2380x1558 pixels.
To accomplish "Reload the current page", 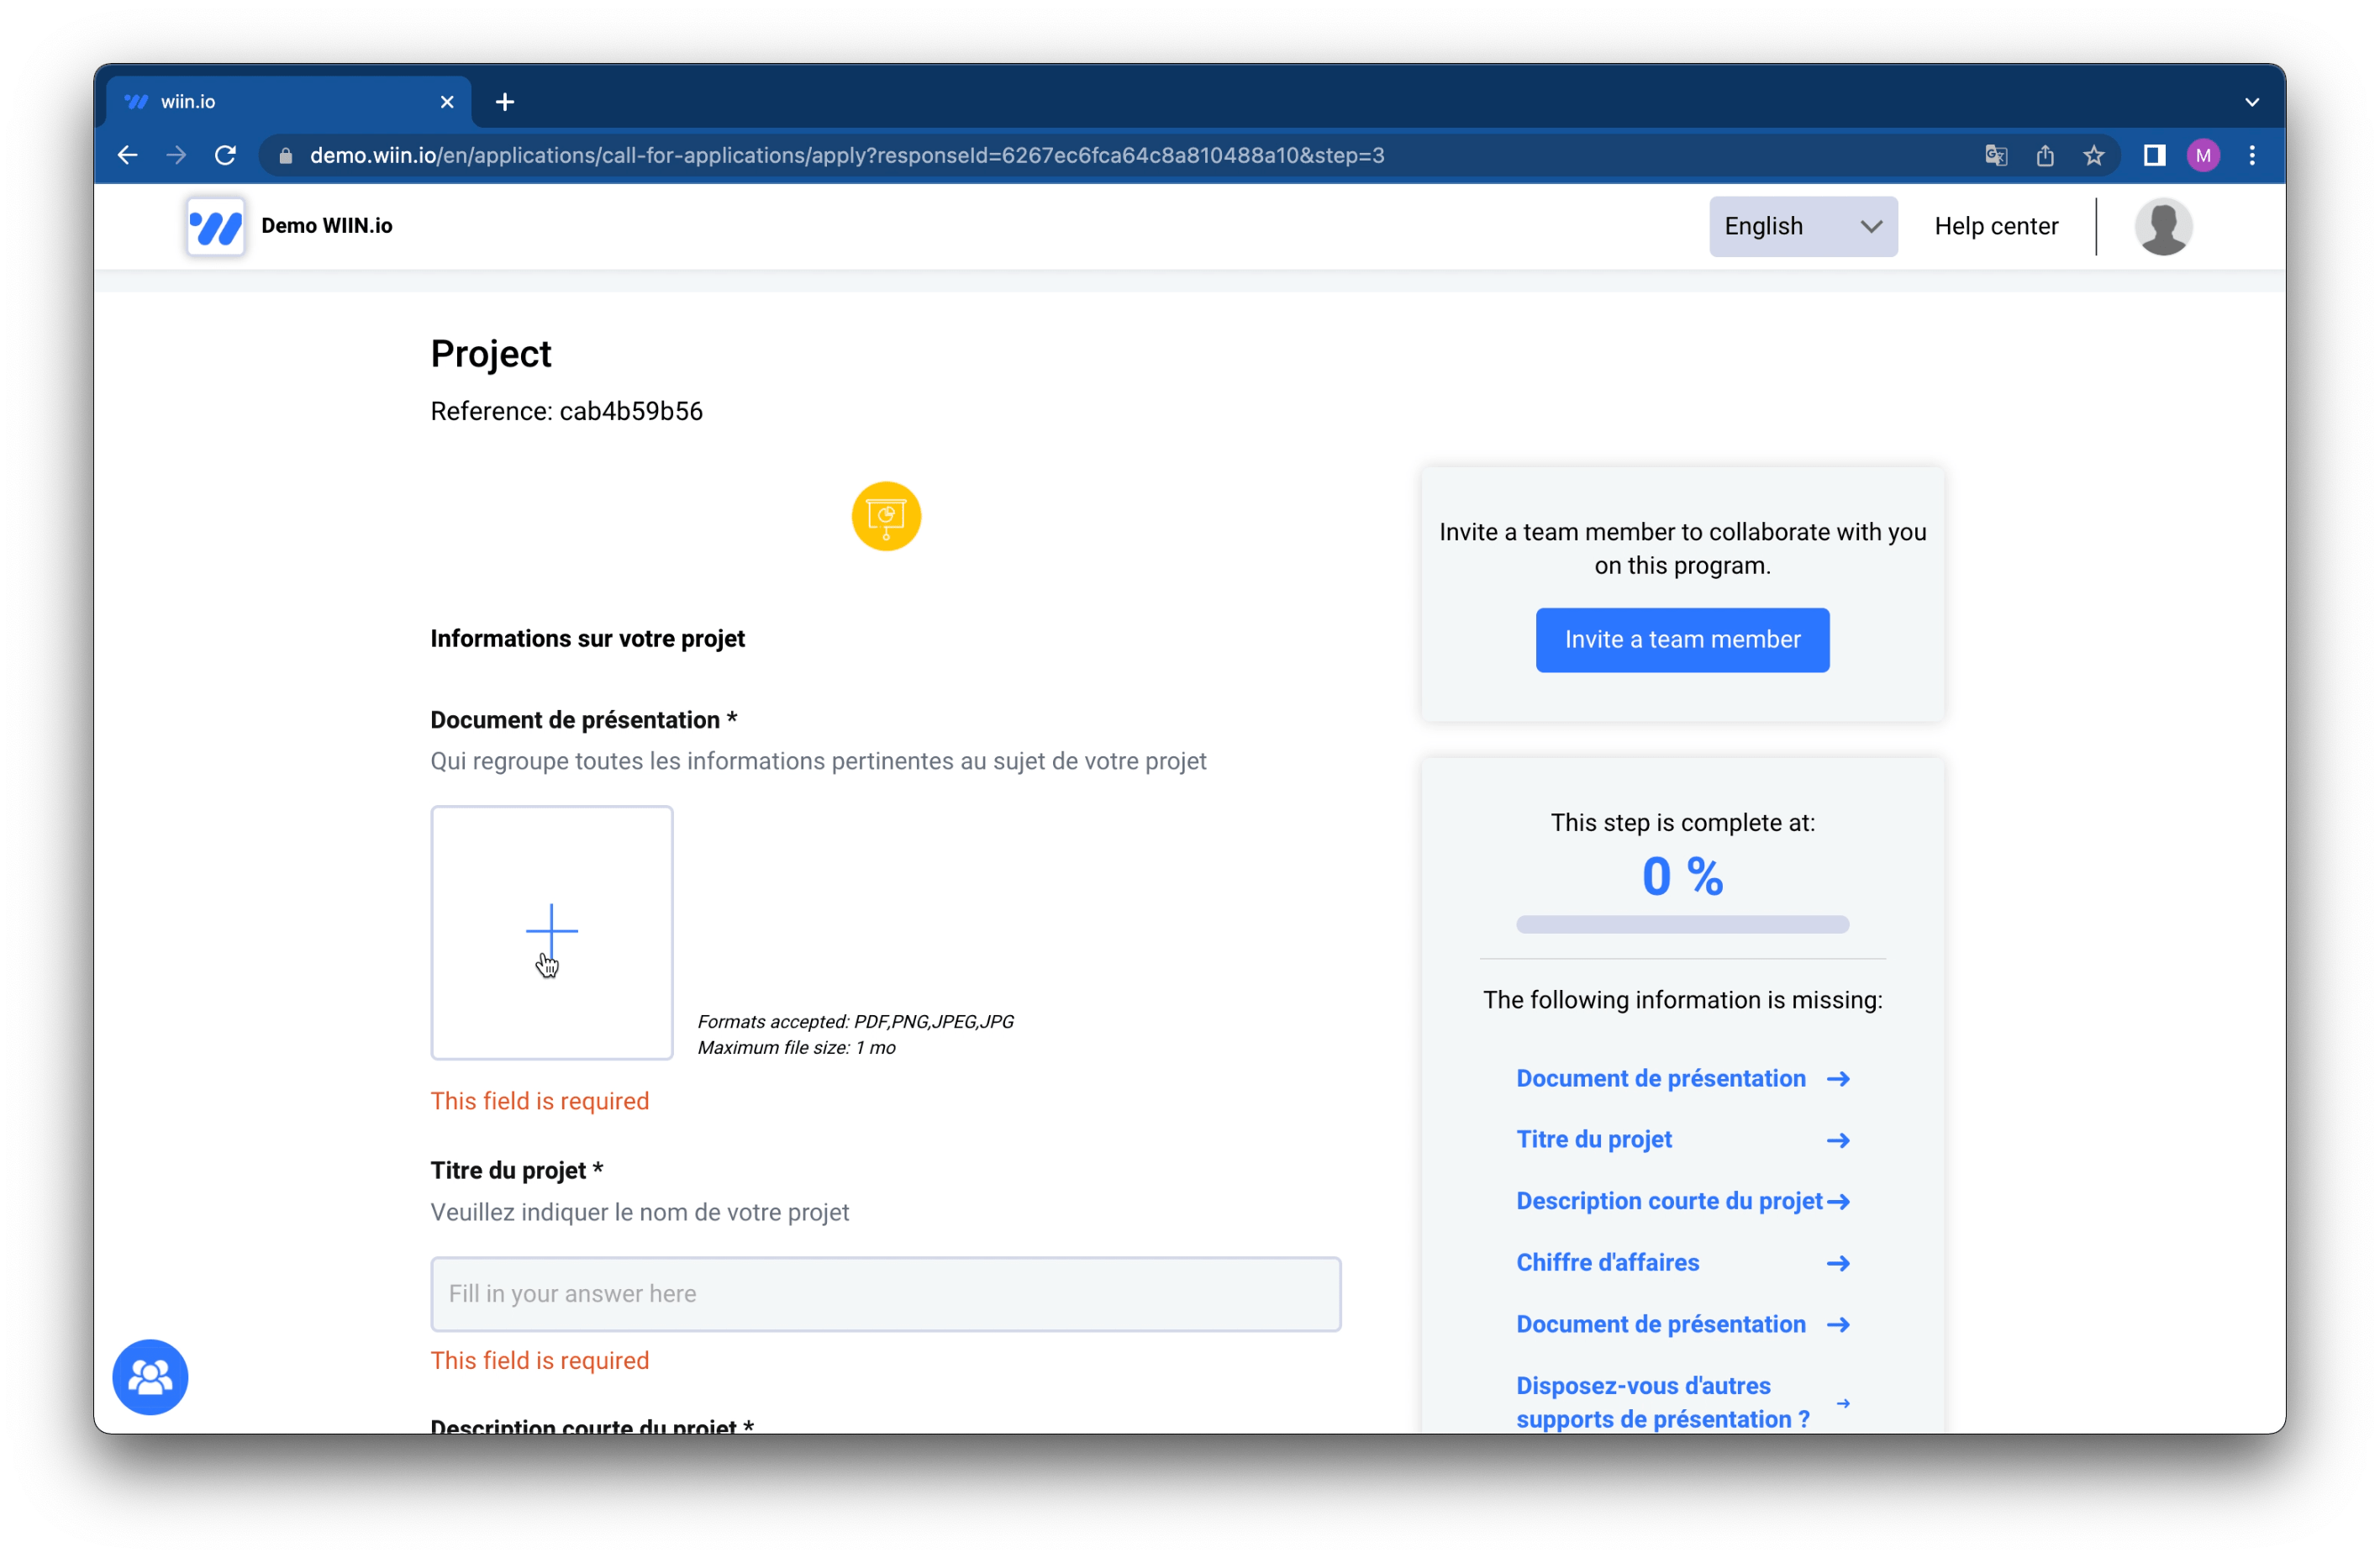I will [x=225, y=155].
